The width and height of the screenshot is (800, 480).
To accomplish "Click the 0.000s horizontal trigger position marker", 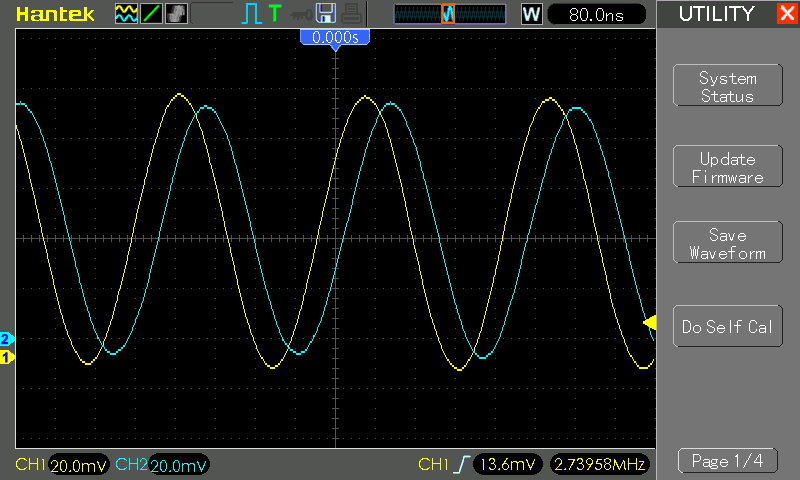I will [335, 38].
